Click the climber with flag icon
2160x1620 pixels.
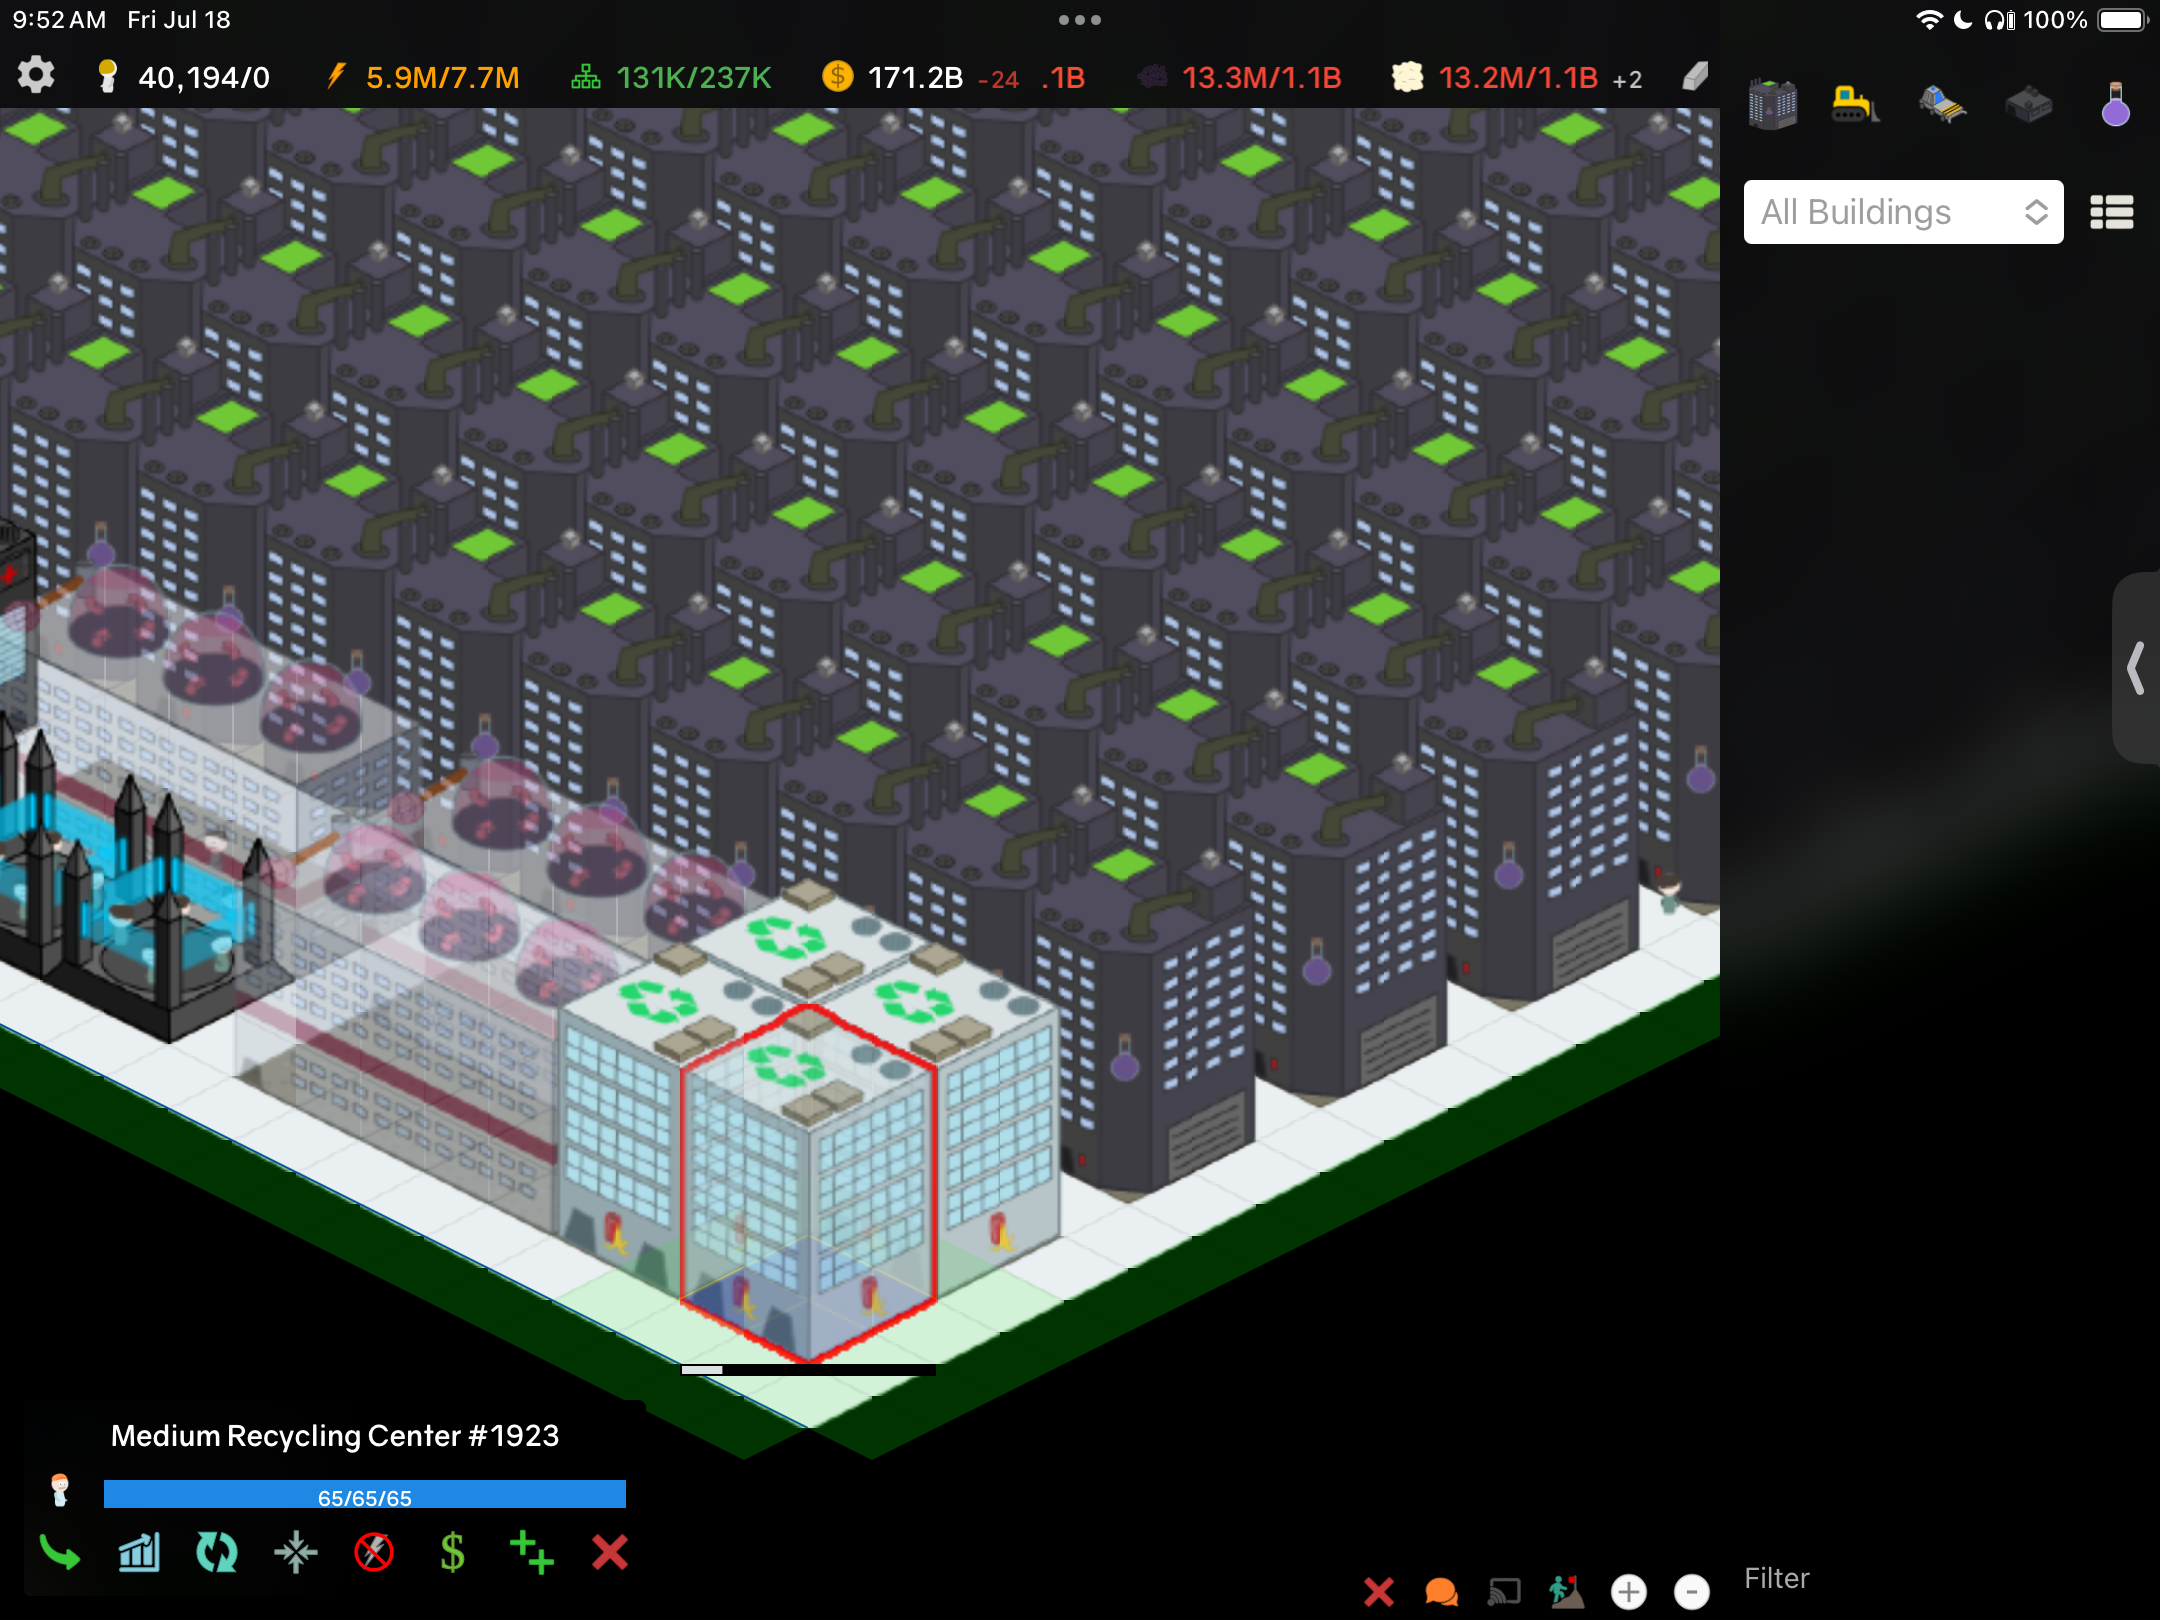point(1566,1591)
